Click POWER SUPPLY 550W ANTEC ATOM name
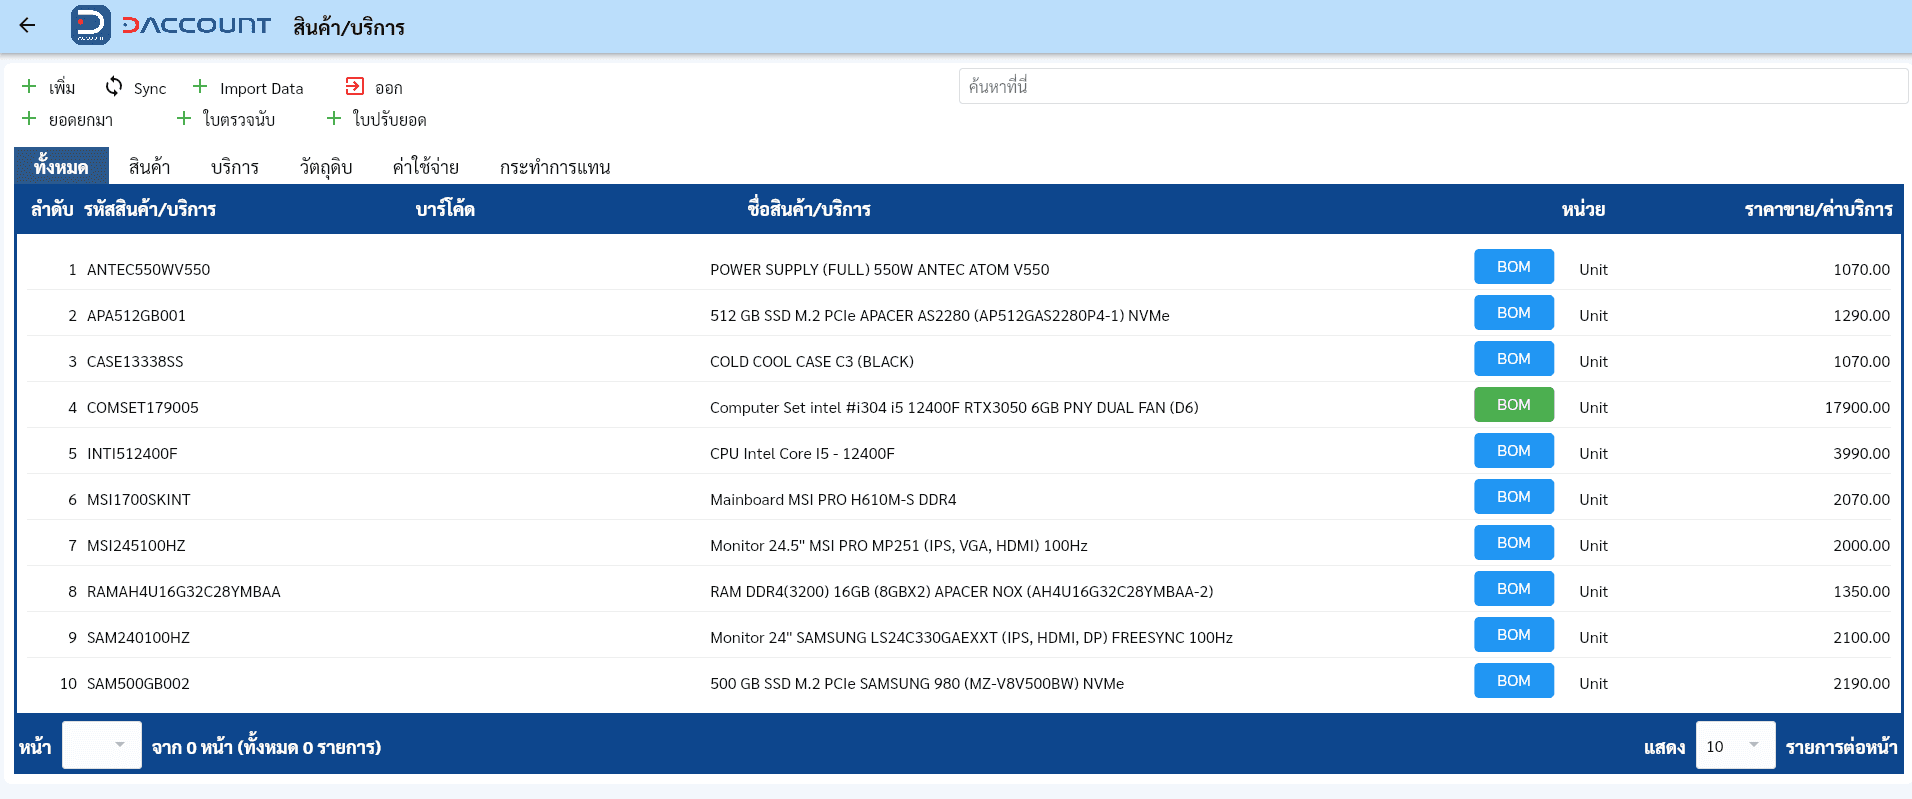1912x799 pixels. pyautogui.click(x=880, y=270)
